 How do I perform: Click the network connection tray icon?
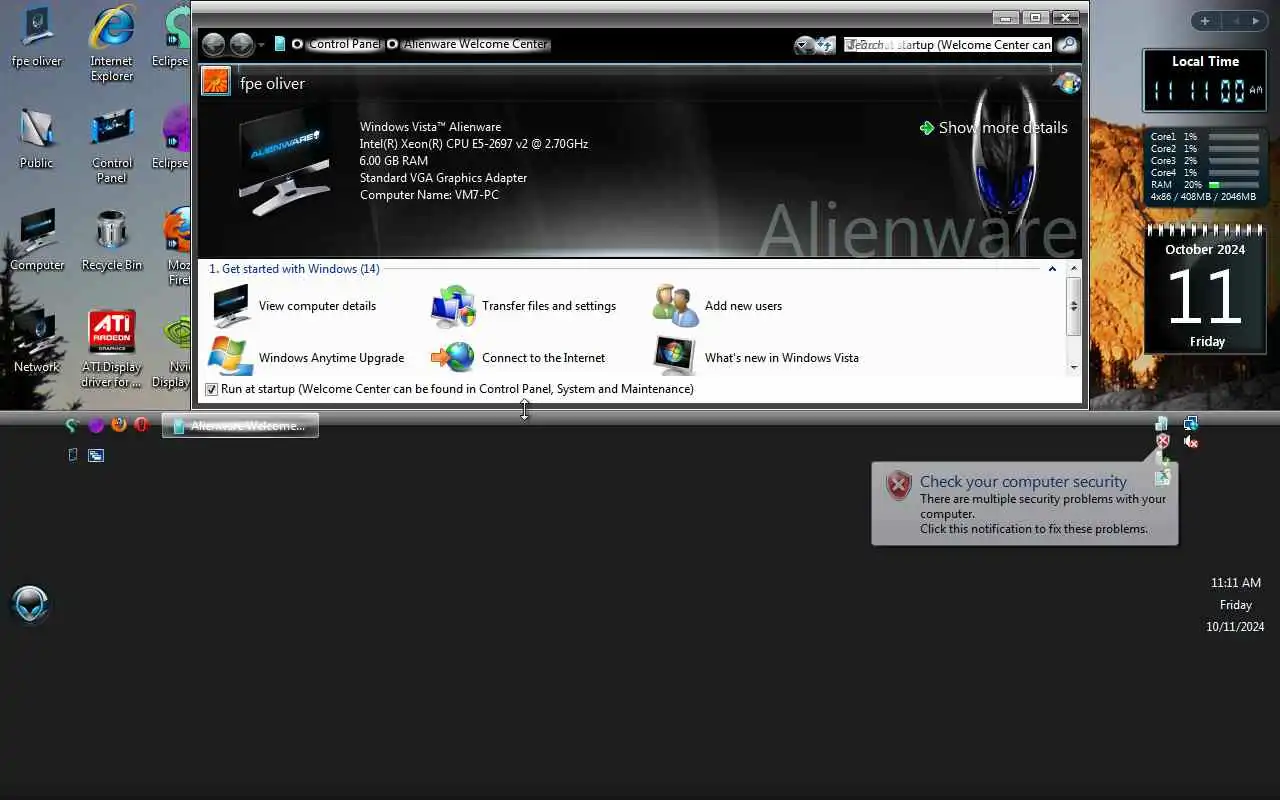[x=1190, y=424]
